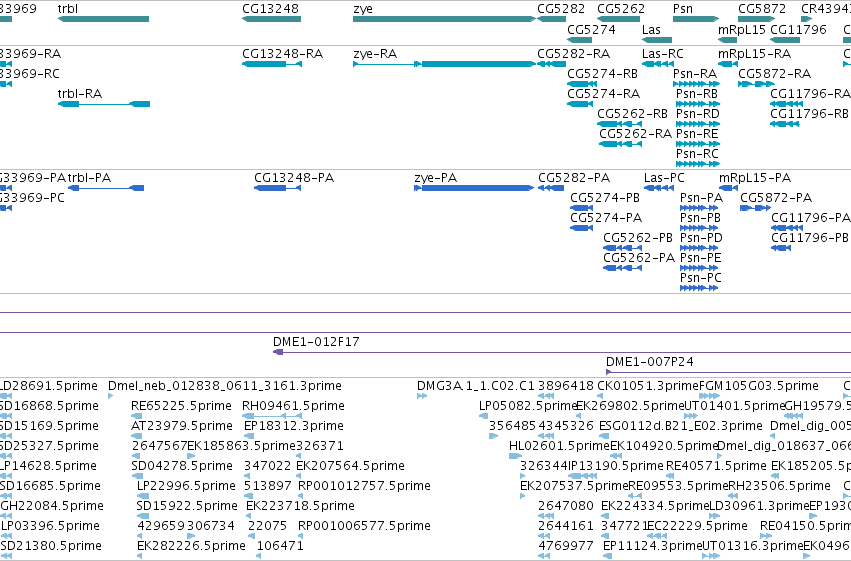Select EST EK207564.5prime

[299, 476]
